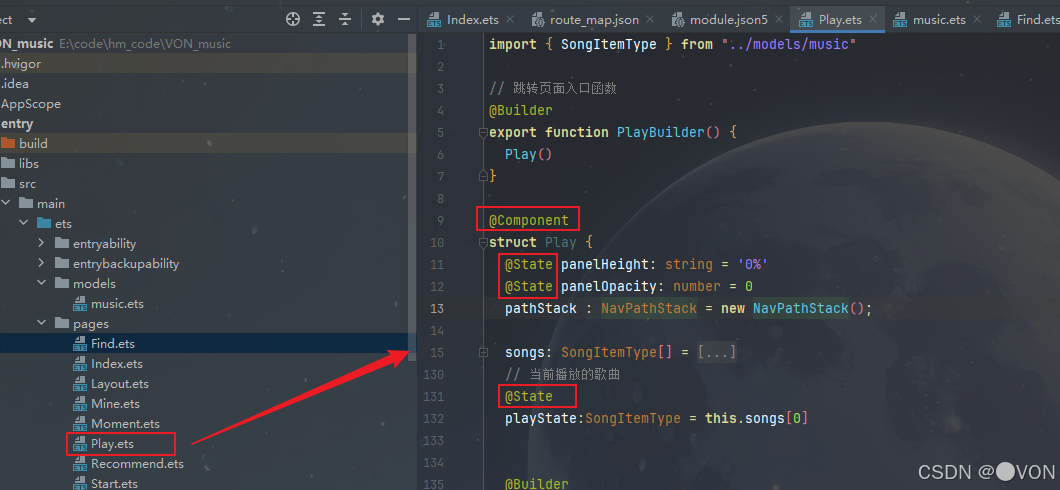Click panelHeight variable on line 11
Image resolution: width=1060 pixels, height=490 pixels.
tap(603, 265)
